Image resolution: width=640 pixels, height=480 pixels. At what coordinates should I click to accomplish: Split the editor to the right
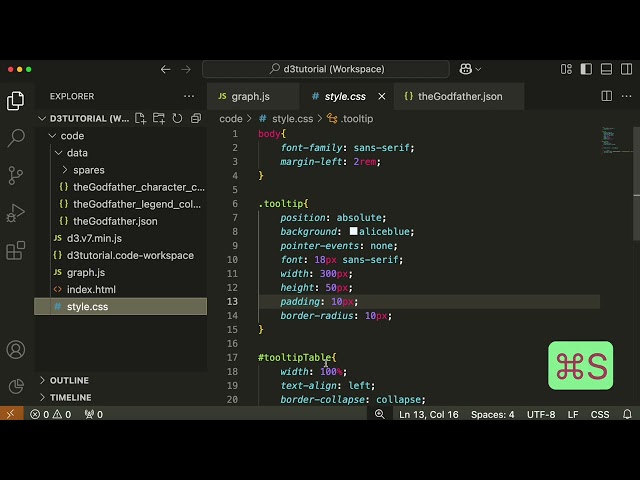(607, 96)
